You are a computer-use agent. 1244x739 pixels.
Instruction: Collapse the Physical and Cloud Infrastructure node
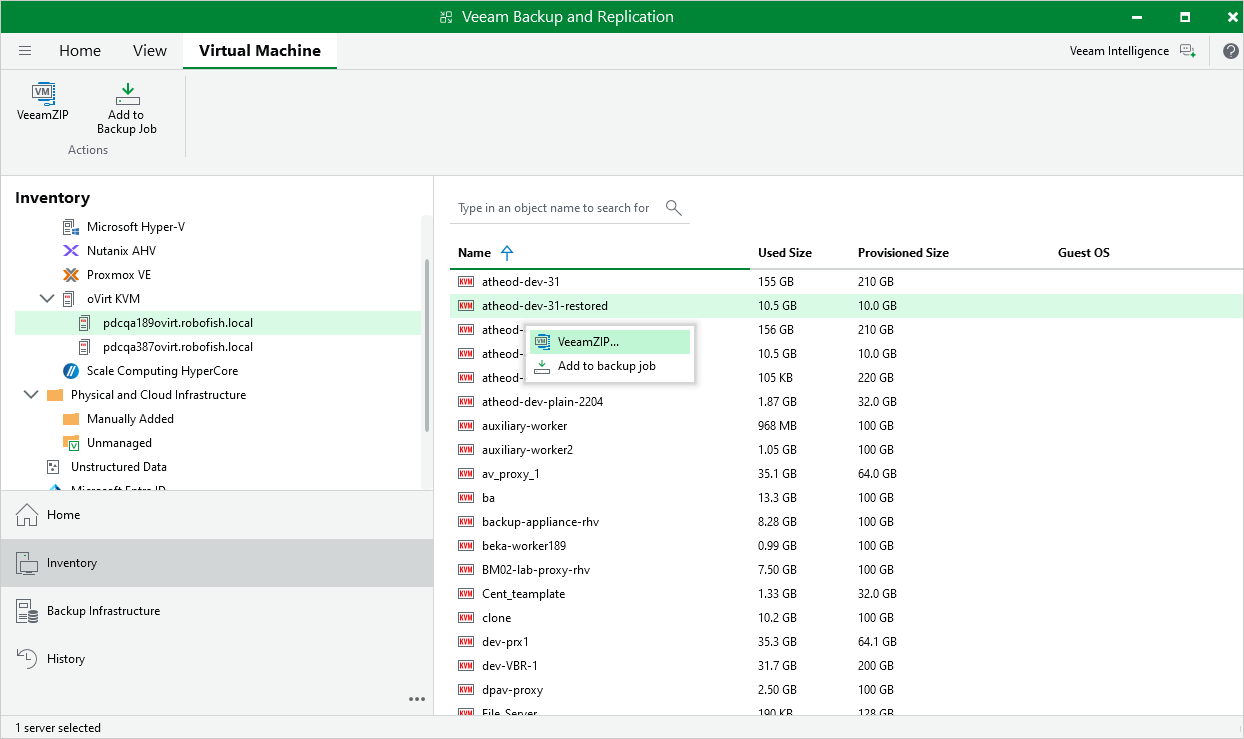point(30,394)
